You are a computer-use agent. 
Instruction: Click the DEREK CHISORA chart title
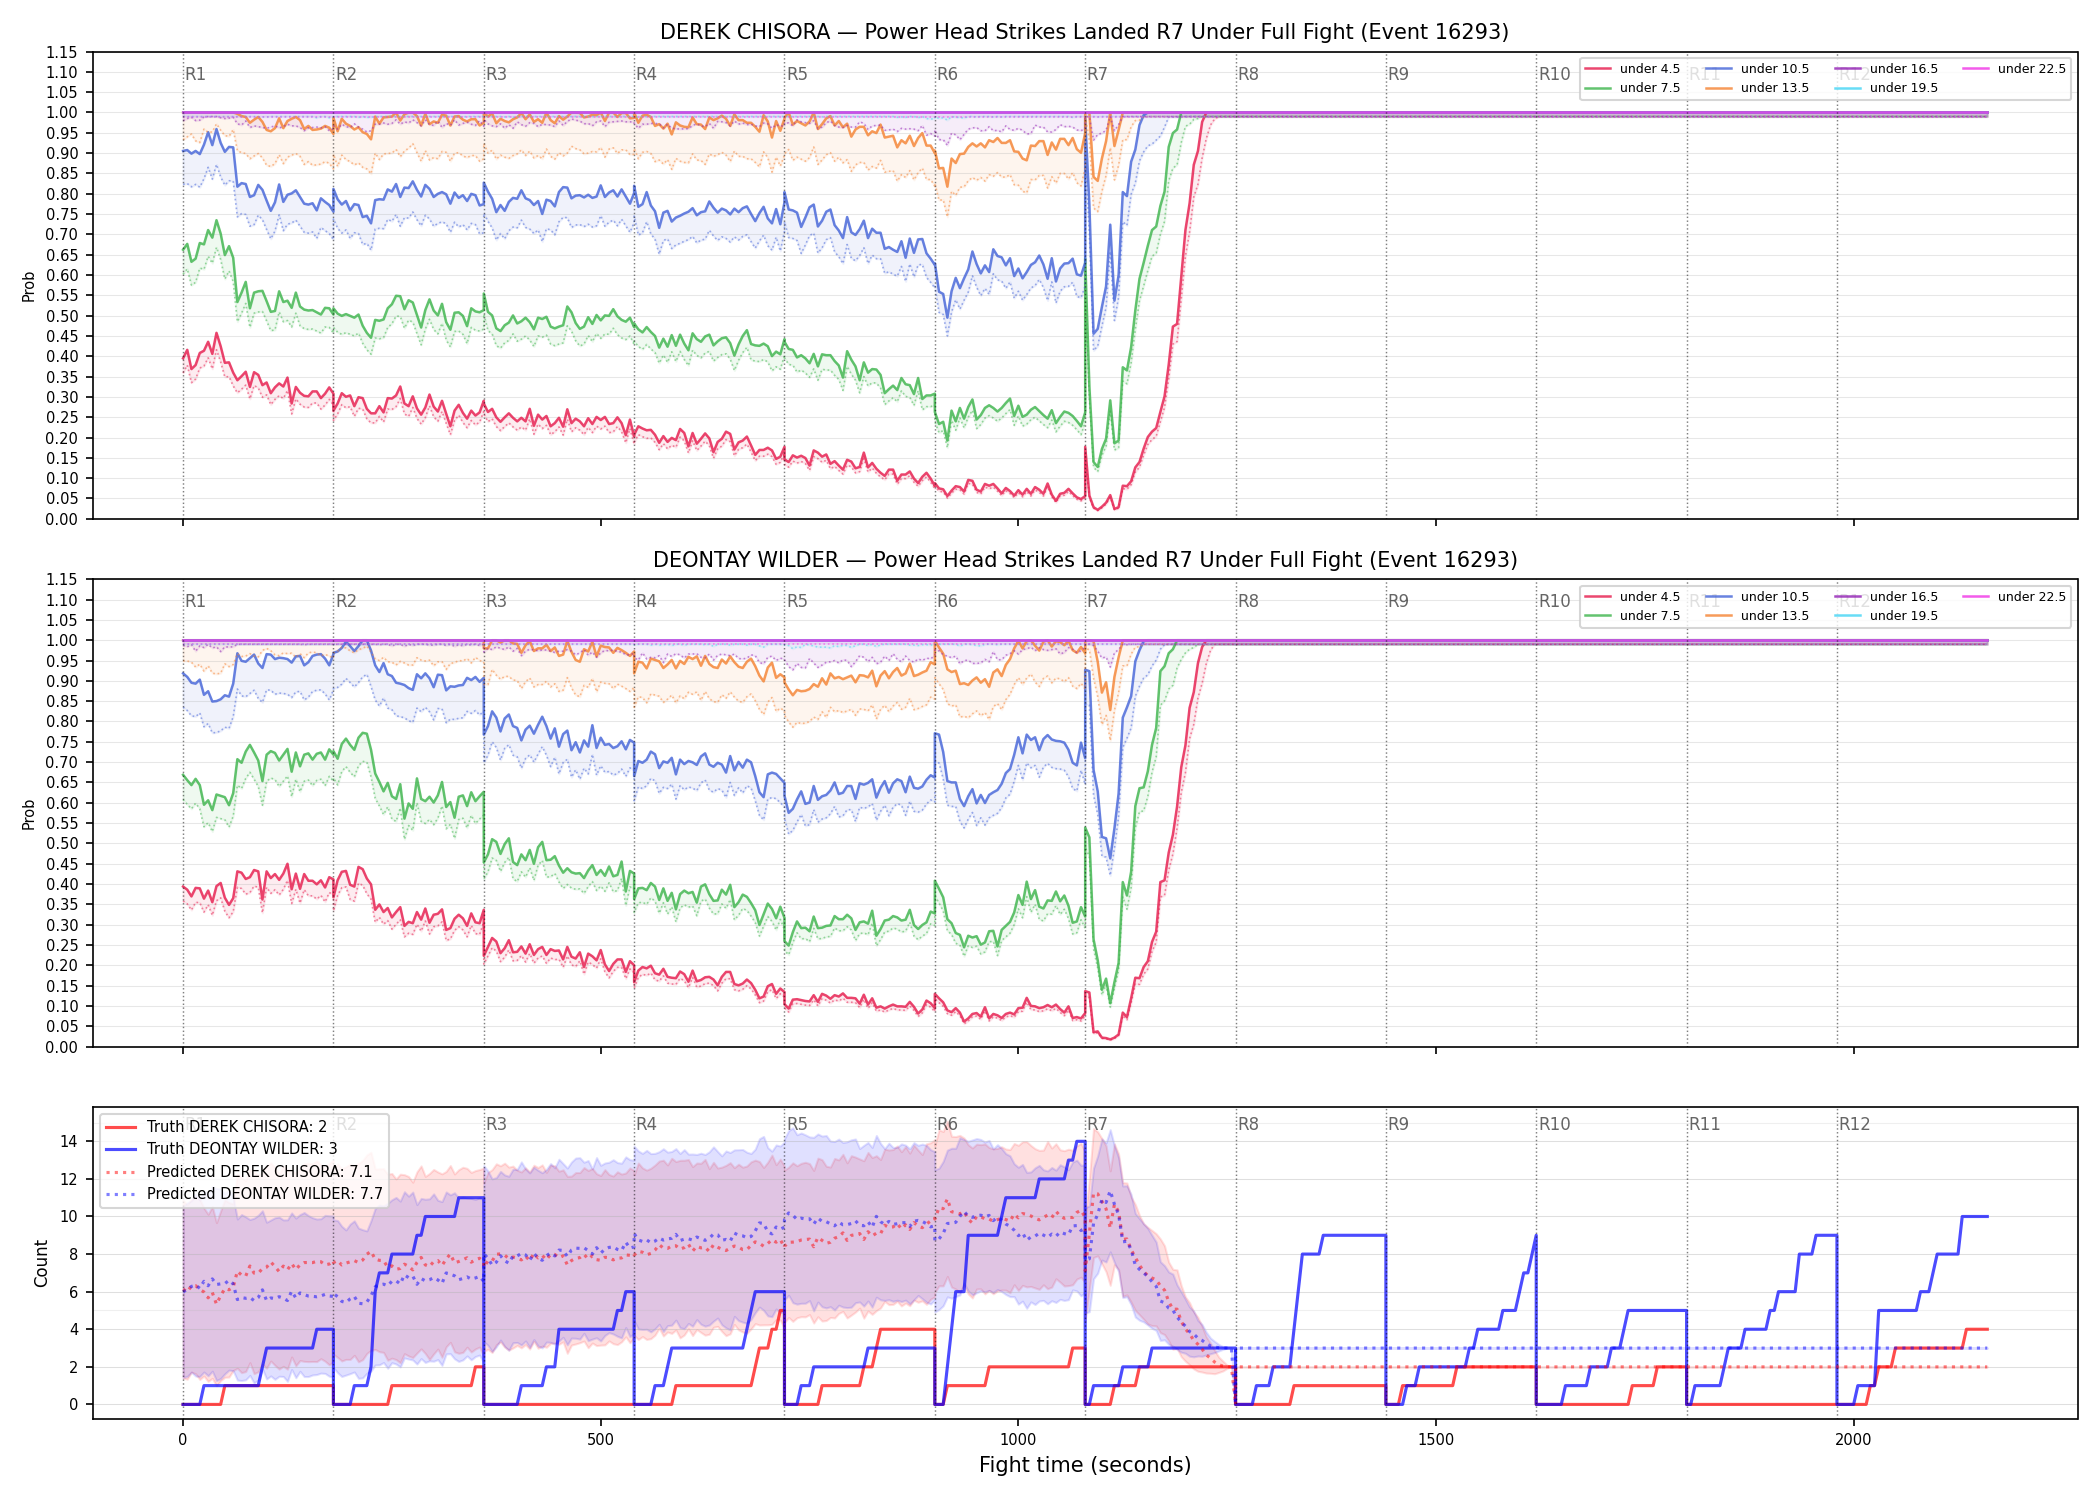pyautogui.click(x=1084, y=32)
